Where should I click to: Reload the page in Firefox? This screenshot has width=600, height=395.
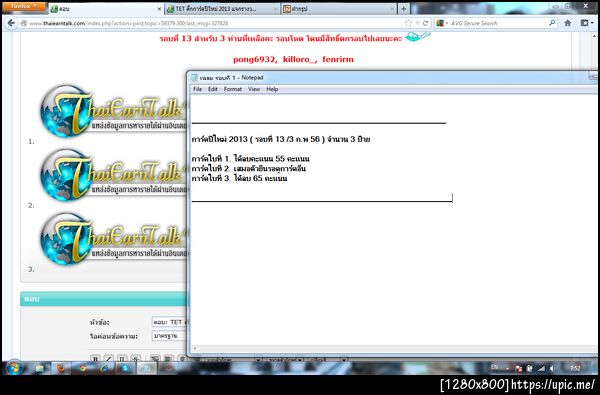click(425, 23)
